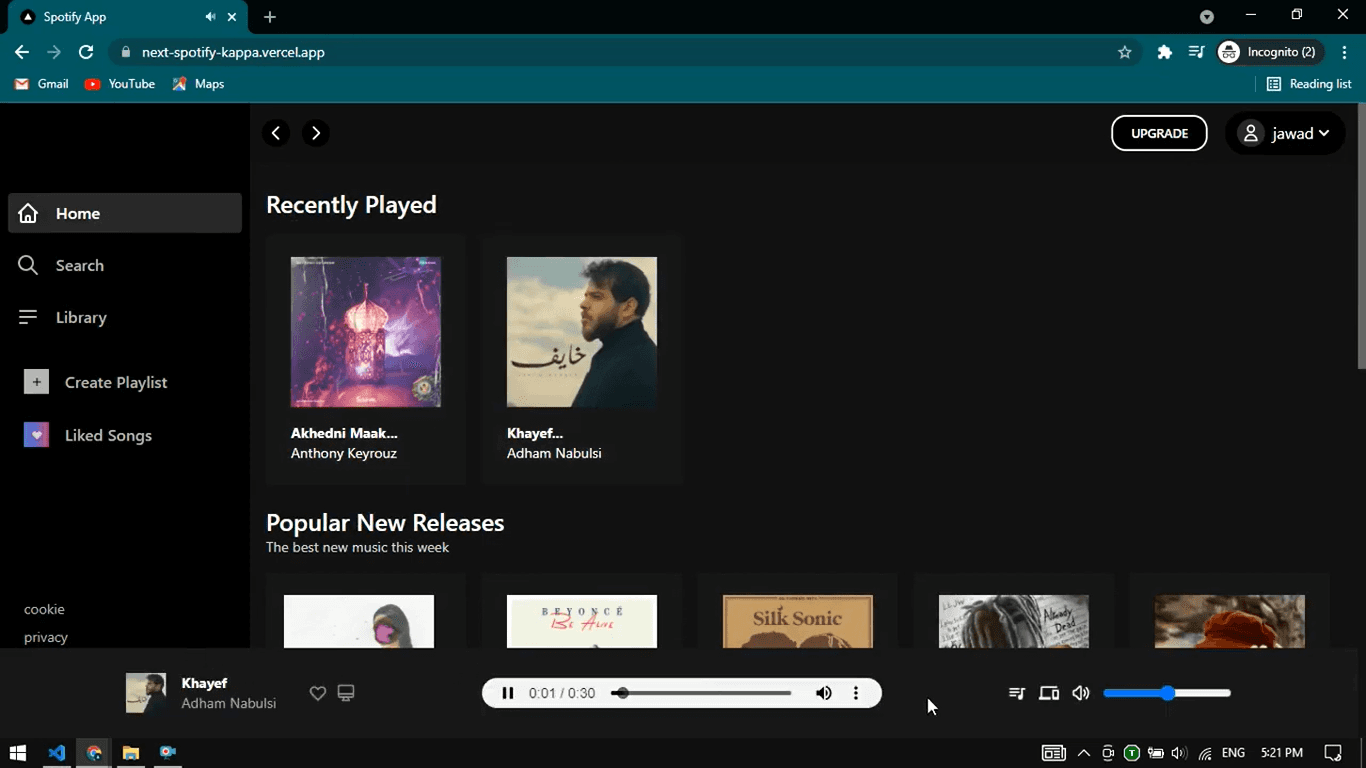Image resolution: width=1366 pixels, height=768 pixels.
Task: Open the Home sidebar item
Action: 125,213
